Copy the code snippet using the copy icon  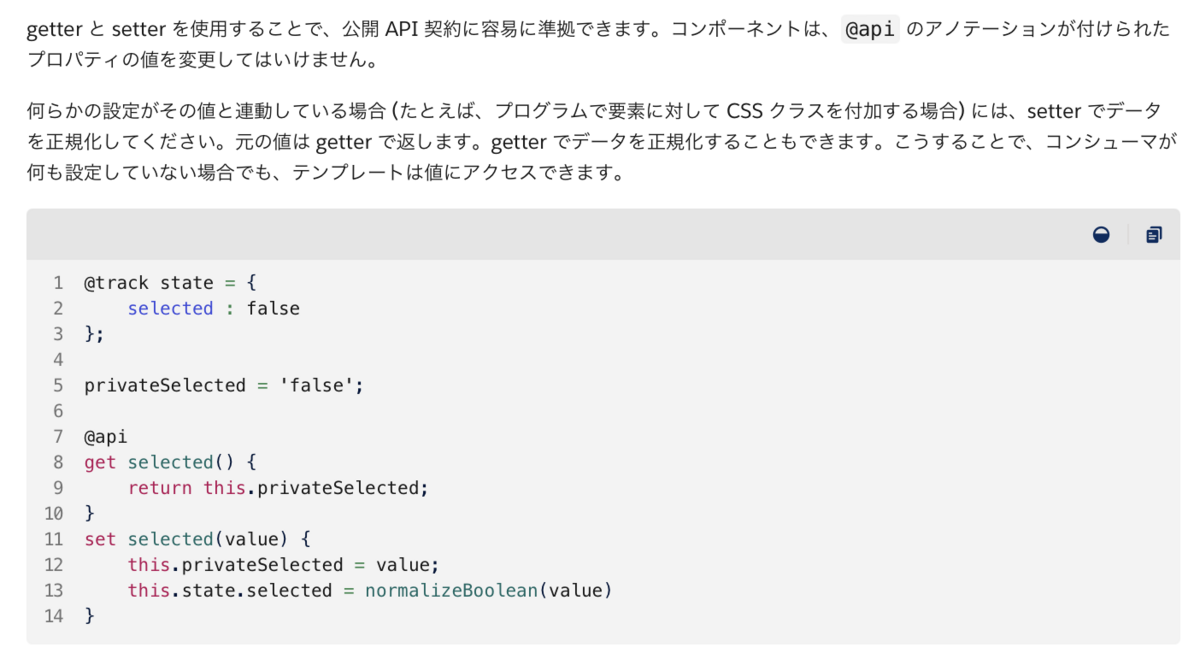1154,235
